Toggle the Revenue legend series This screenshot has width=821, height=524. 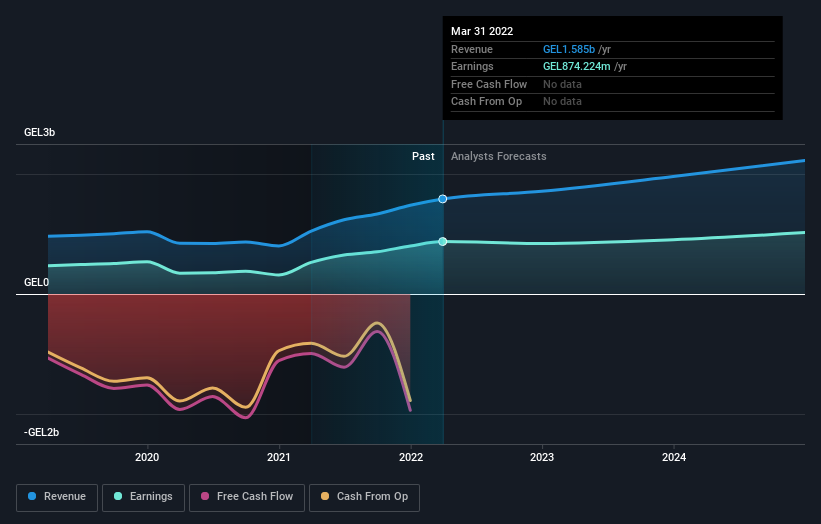[x=57, y=497]
